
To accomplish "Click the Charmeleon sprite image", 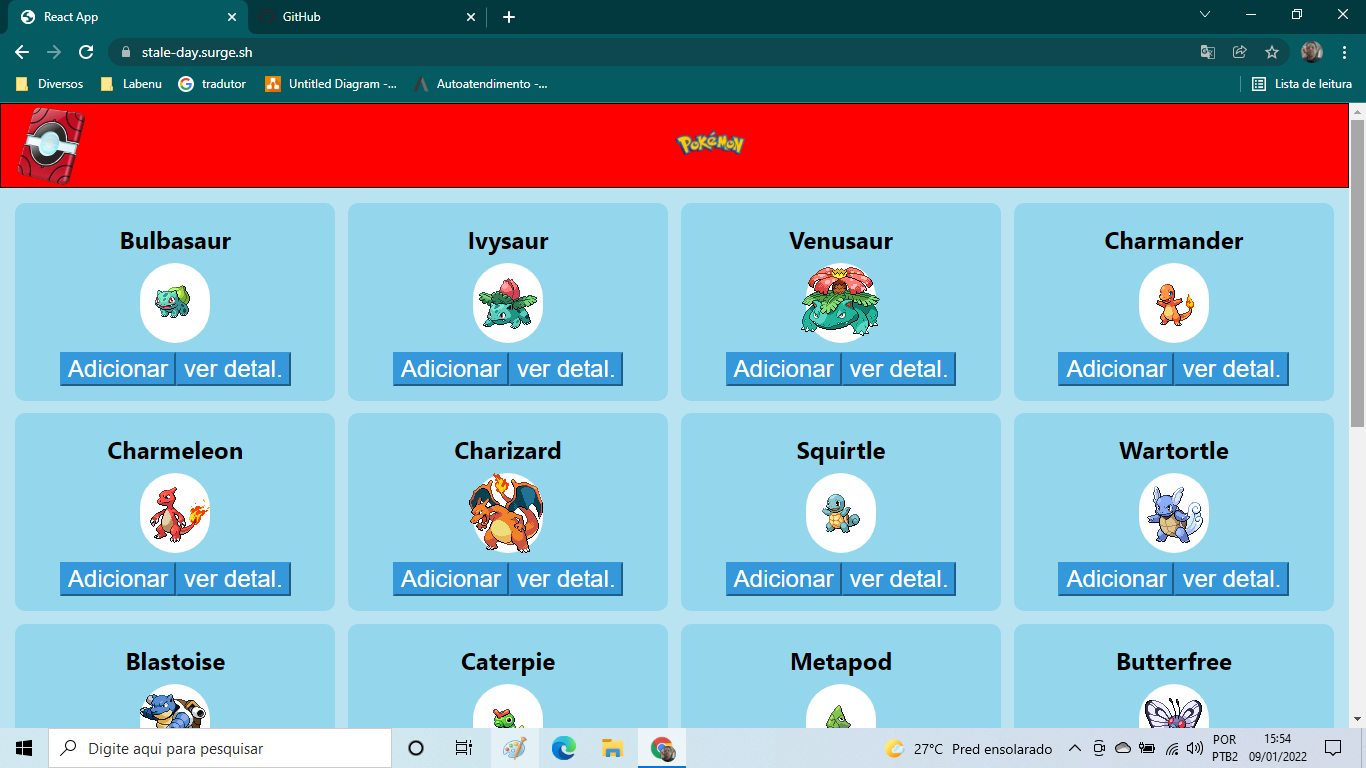I will coord(175,513).
